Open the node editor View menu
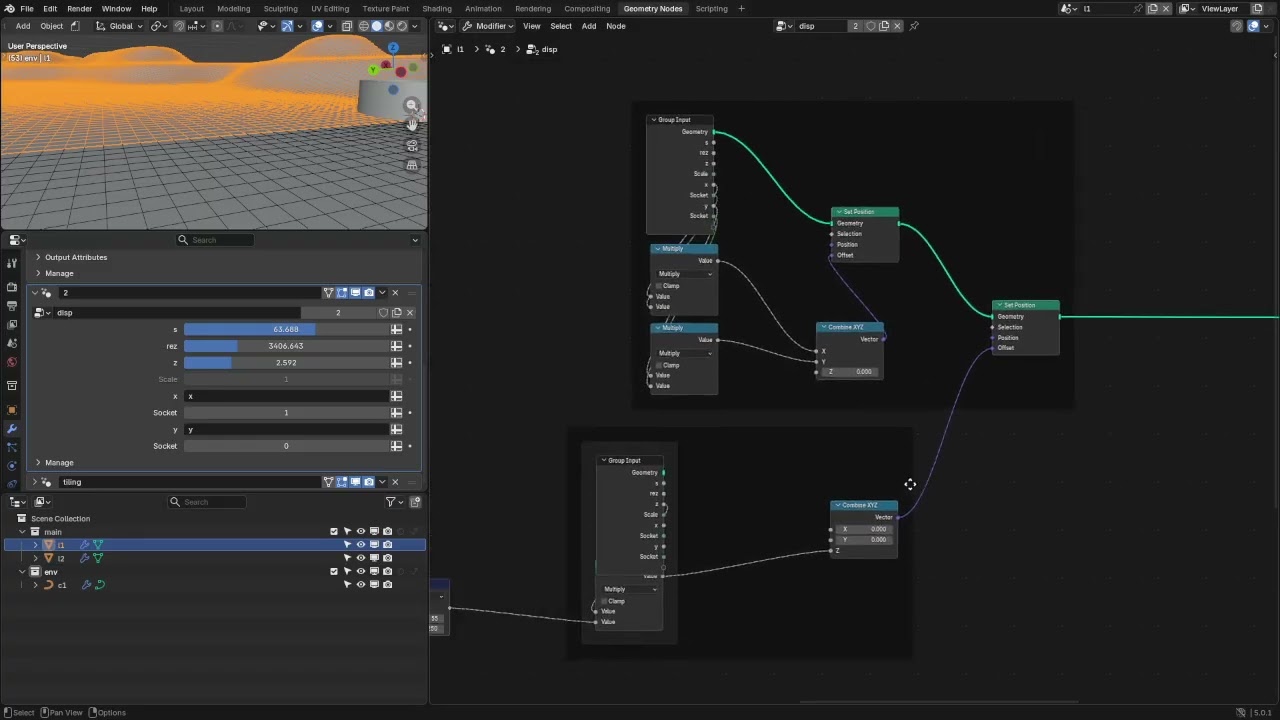Viewport: 1280px width, 720px height. [532, 26]
